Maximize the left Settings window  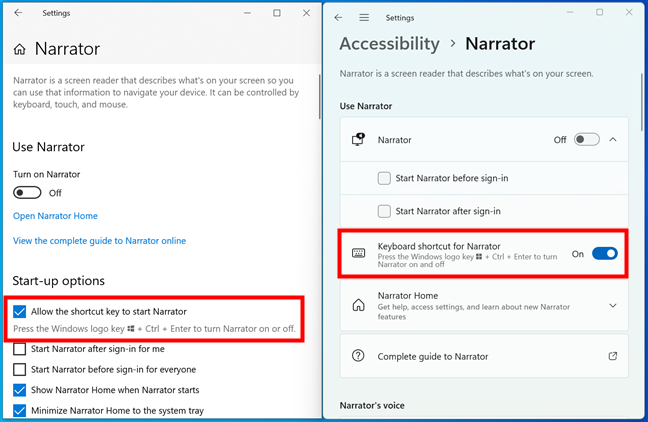coord(277,13)
